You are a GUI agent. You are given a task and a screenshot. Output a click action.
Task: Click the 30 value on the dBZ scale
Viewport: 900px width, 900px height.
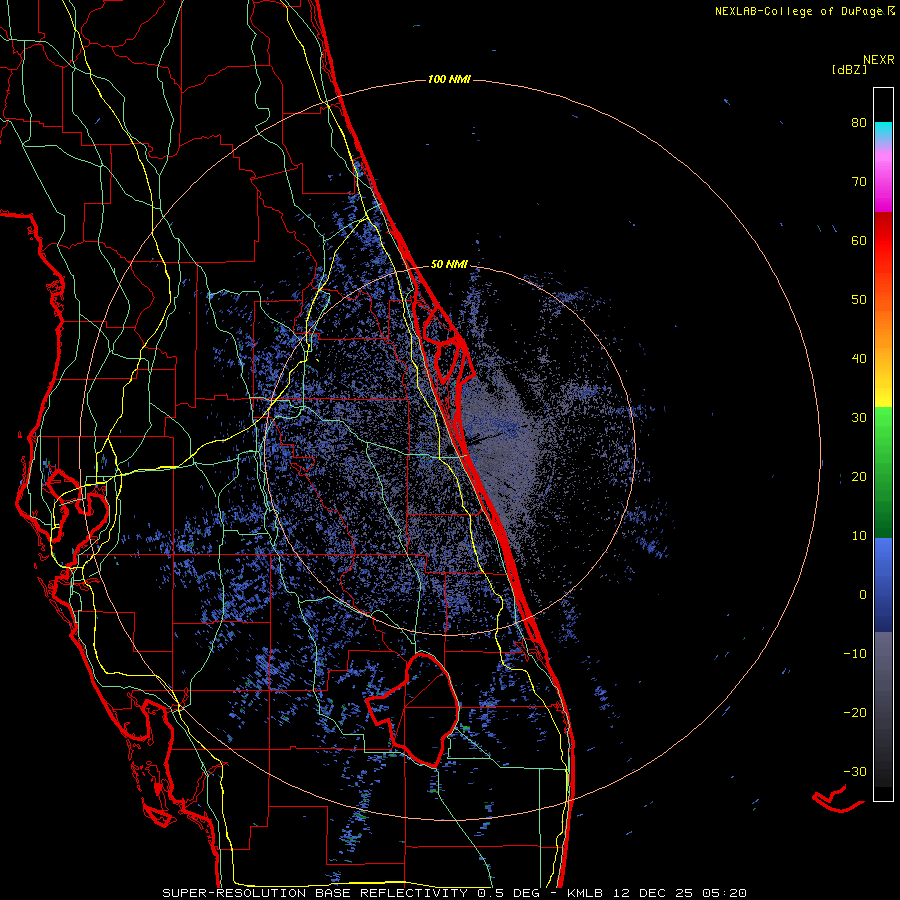pyautogui.click(x=859, y=418)
